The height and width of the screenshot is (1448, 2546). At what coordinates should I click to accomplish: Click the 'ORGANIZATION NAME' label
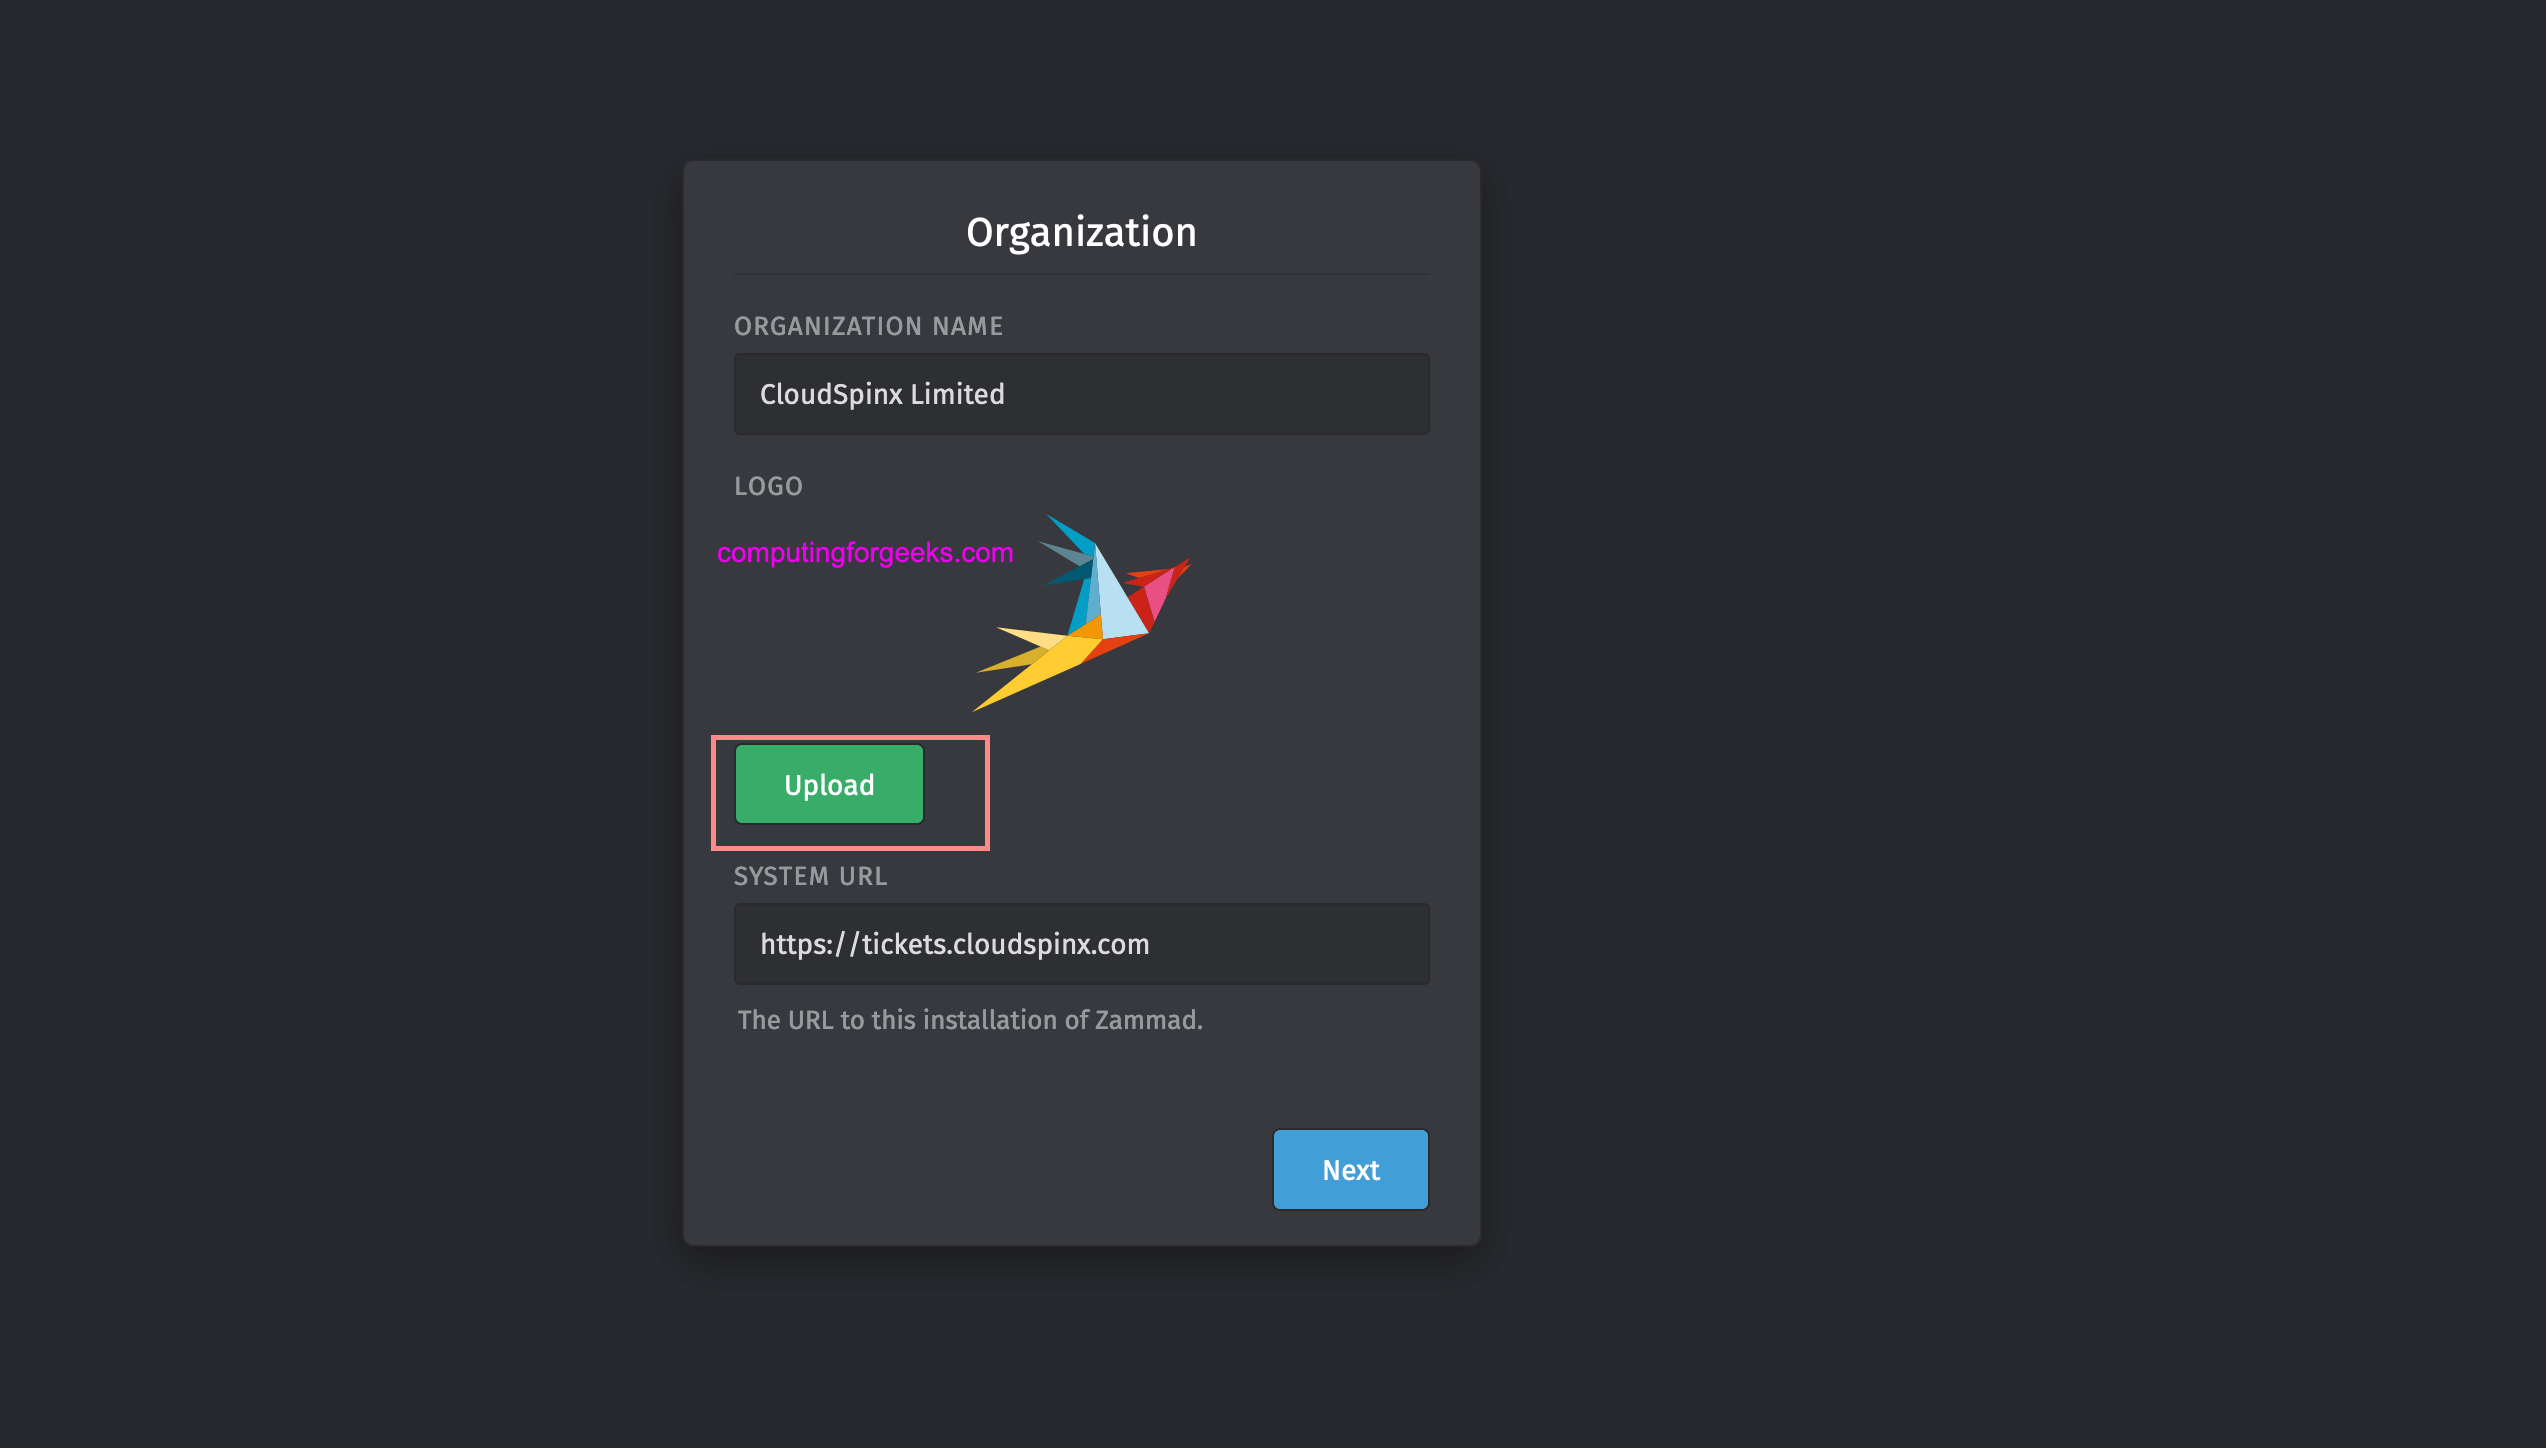coord(868,326)
